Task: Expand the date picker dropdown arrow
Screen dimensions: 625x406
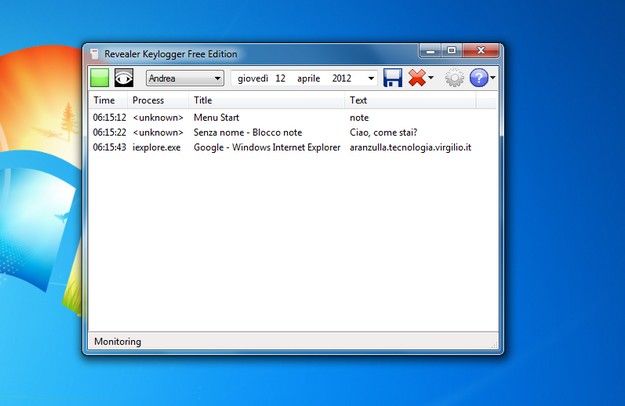Action: coord(371,78)
